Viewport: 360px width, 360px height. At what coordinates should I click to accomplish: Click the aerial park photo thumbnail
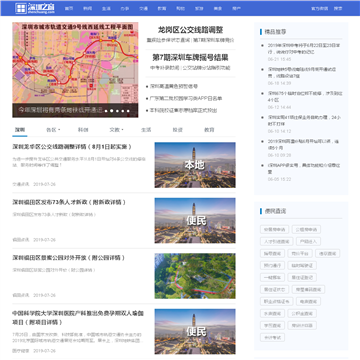click(x=195, y=276)
